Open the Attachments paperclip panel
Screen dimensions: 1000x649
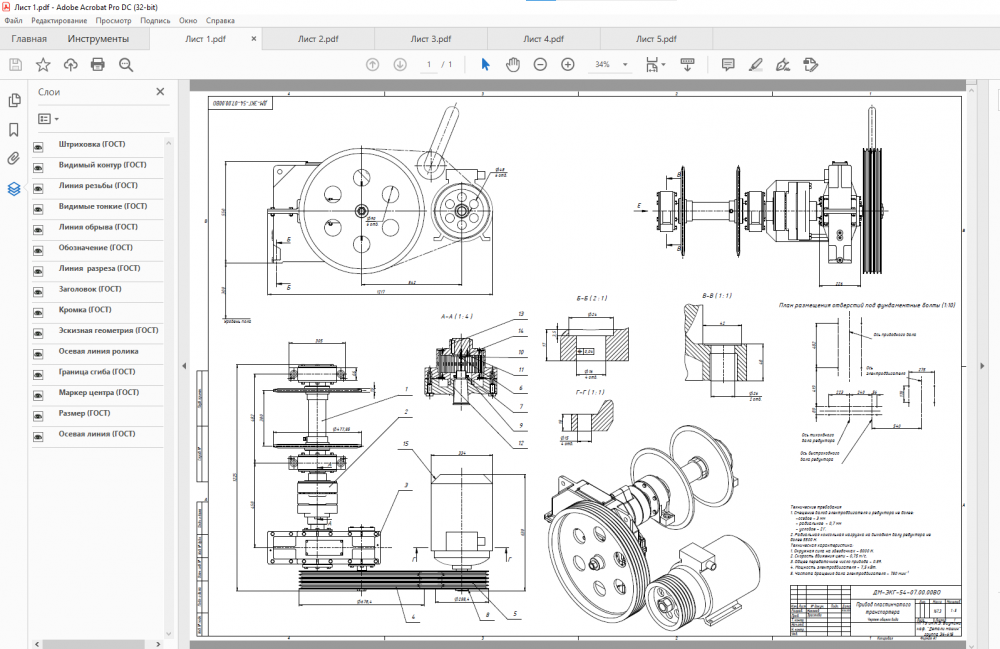[x=14, y=158]
